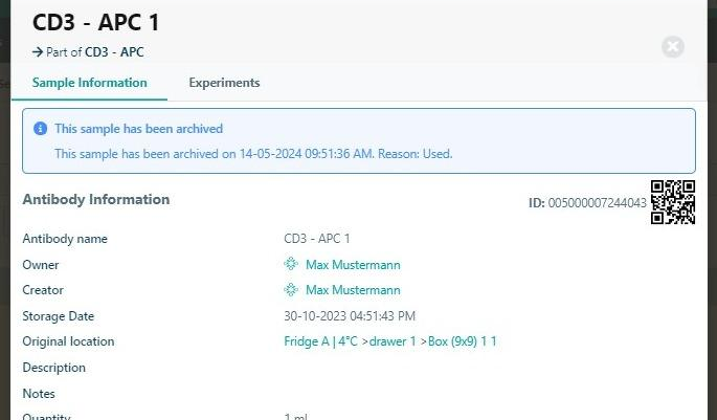Click the Storage Date value
Viewport: 717px width, 420px height.
point(349,316)
